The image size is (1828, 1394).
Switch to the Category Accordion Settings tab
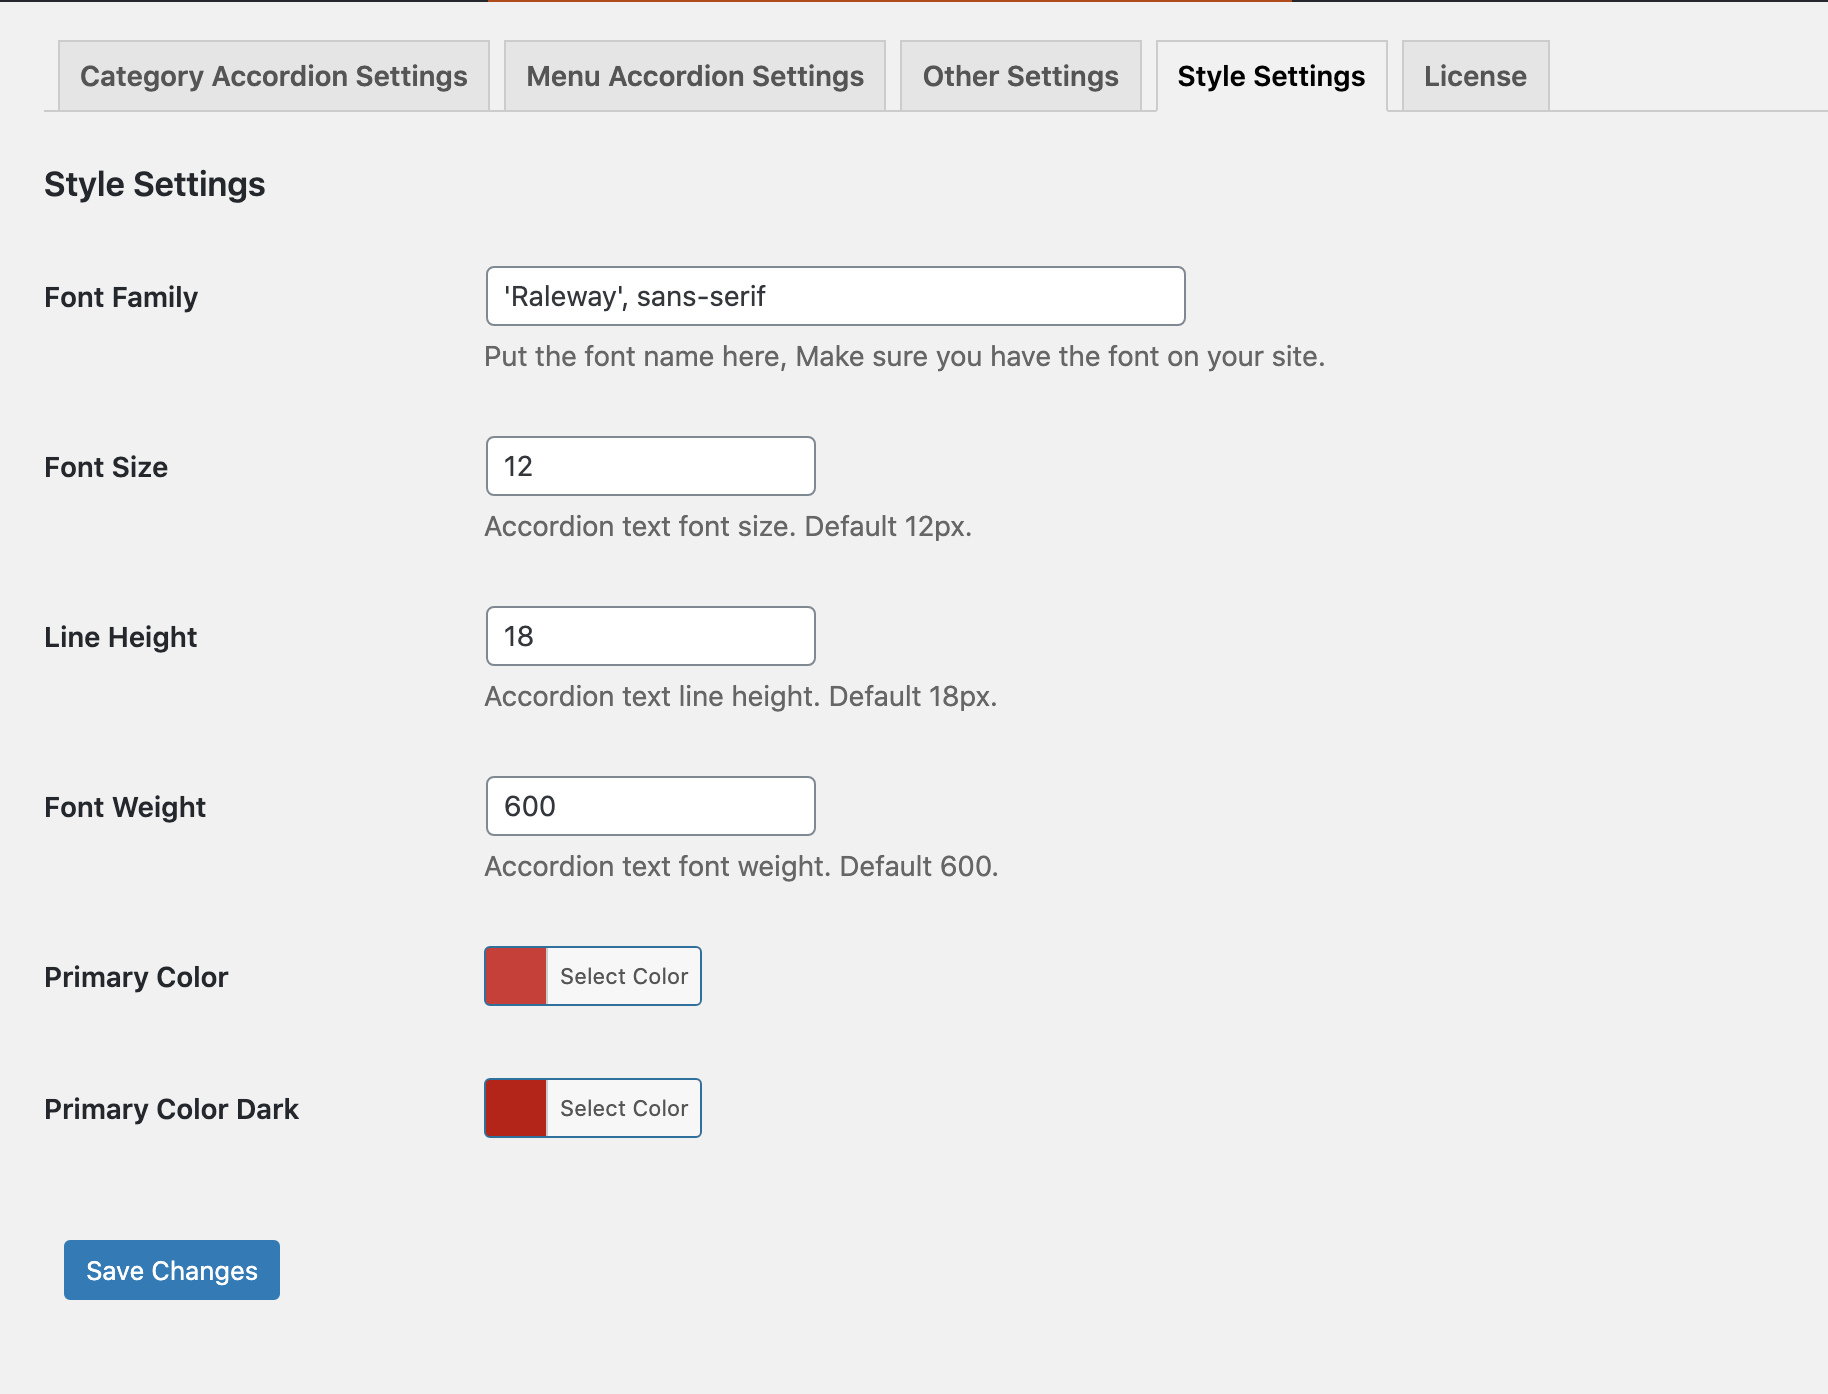[x=273, y=75]
